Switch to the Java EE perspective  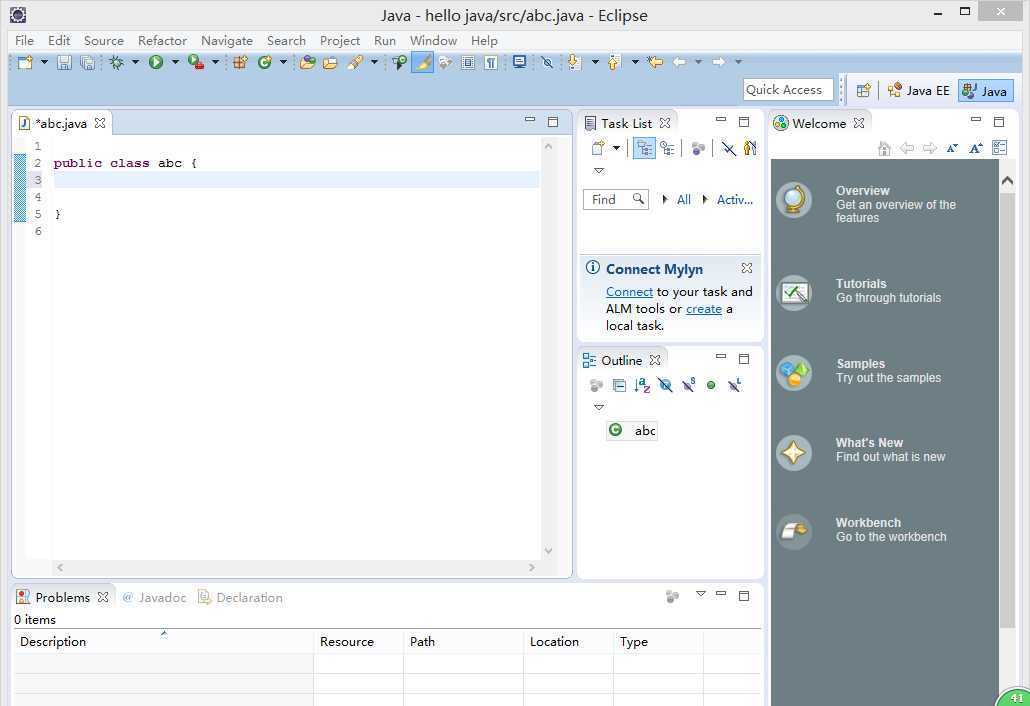tap(918, 91)
